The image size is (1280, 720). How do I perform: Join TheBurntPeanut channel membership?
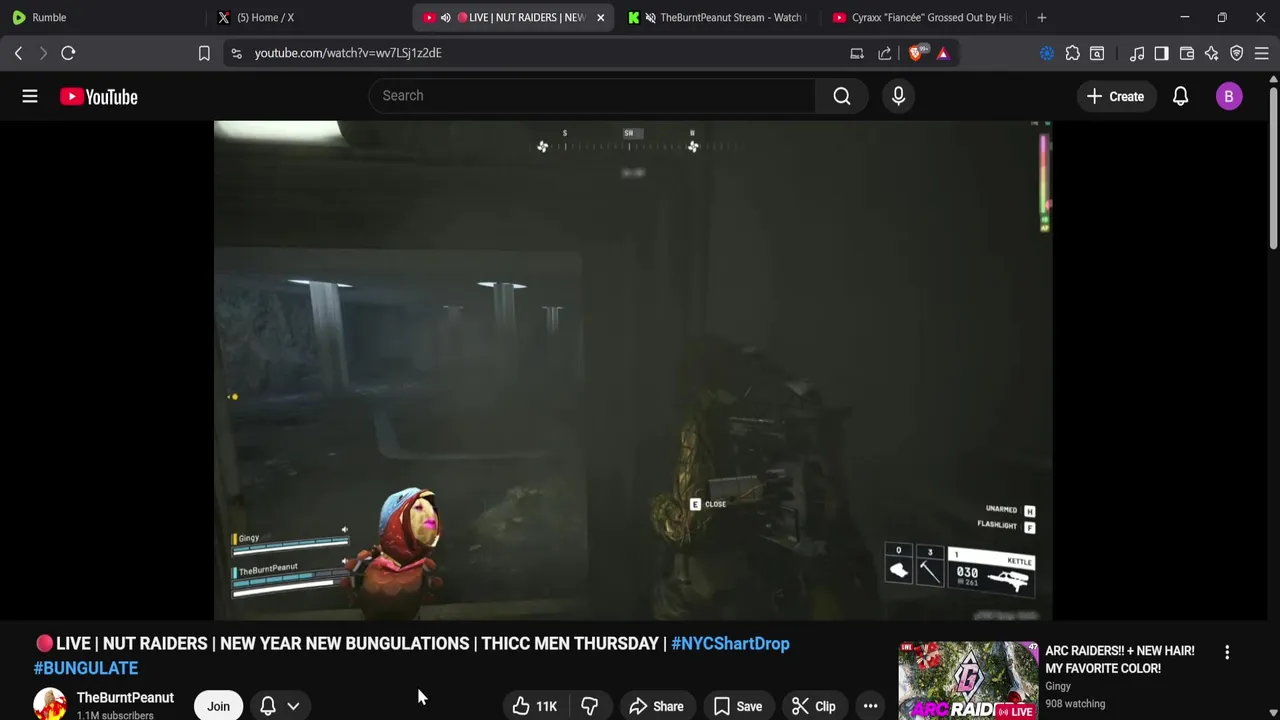(218, 706)
